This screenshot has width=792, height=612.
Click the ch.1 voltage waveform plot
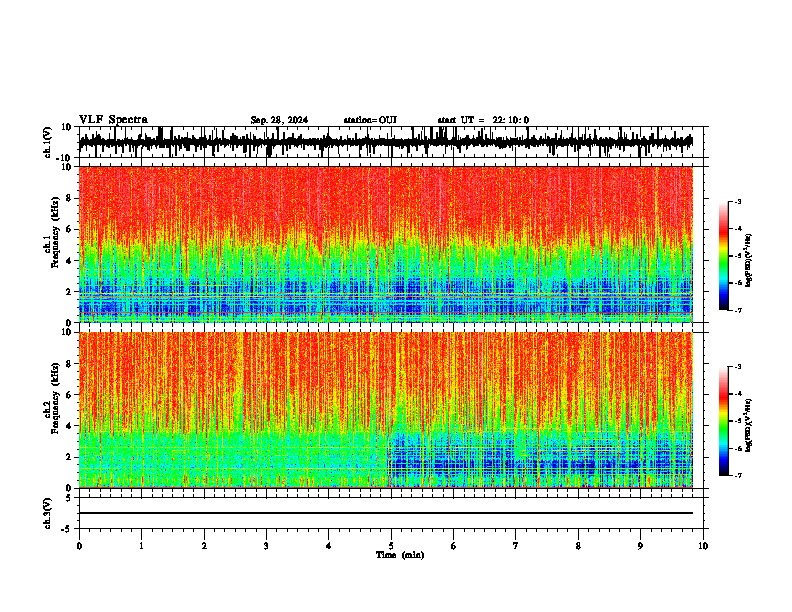coord(386,142)
